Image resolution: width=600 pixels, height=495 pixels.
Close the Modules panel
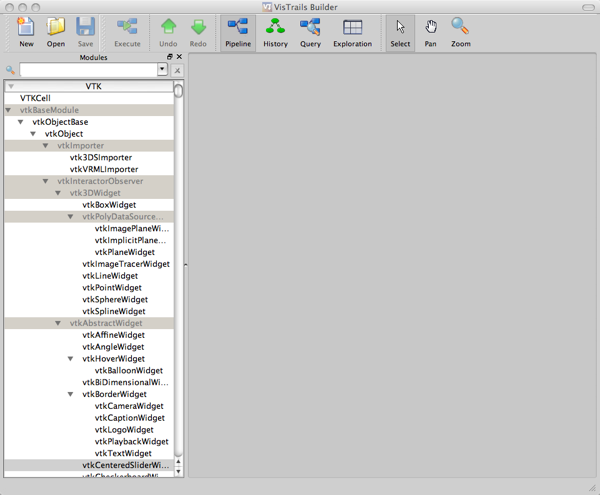pyautogui.click(x=179, y=57)
